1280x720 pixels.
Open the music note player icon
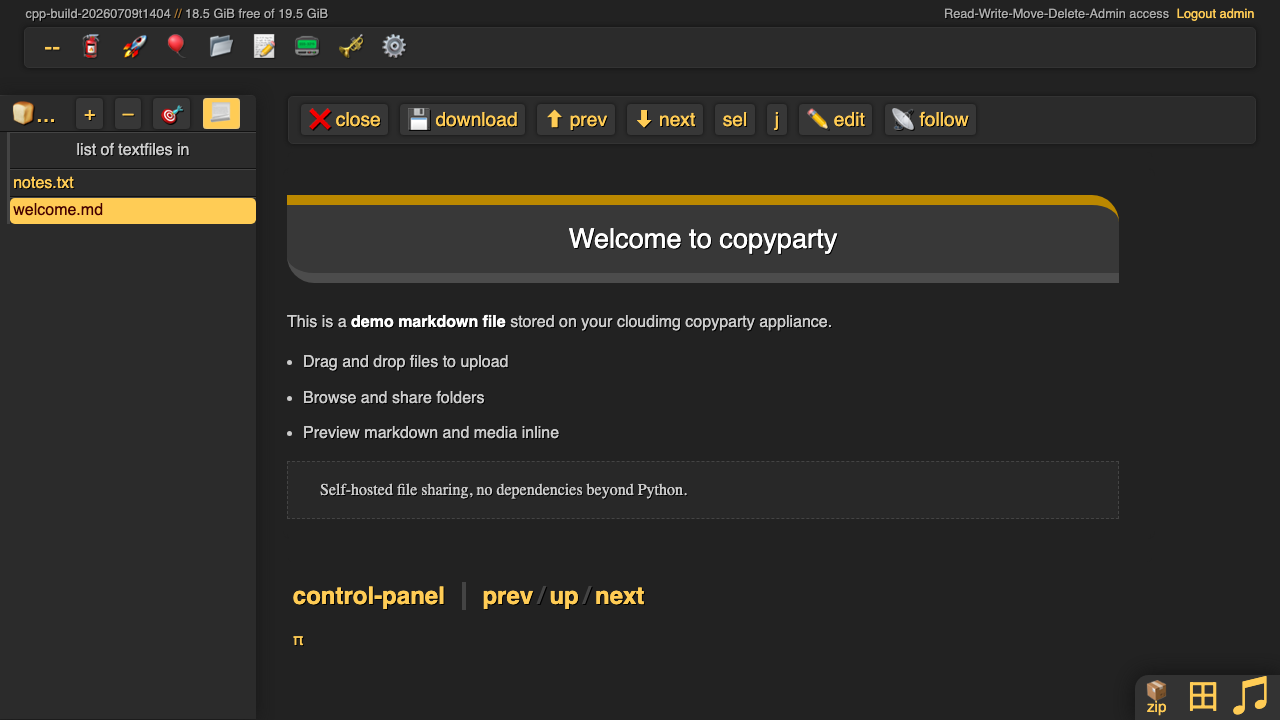tap(1250, 696)
